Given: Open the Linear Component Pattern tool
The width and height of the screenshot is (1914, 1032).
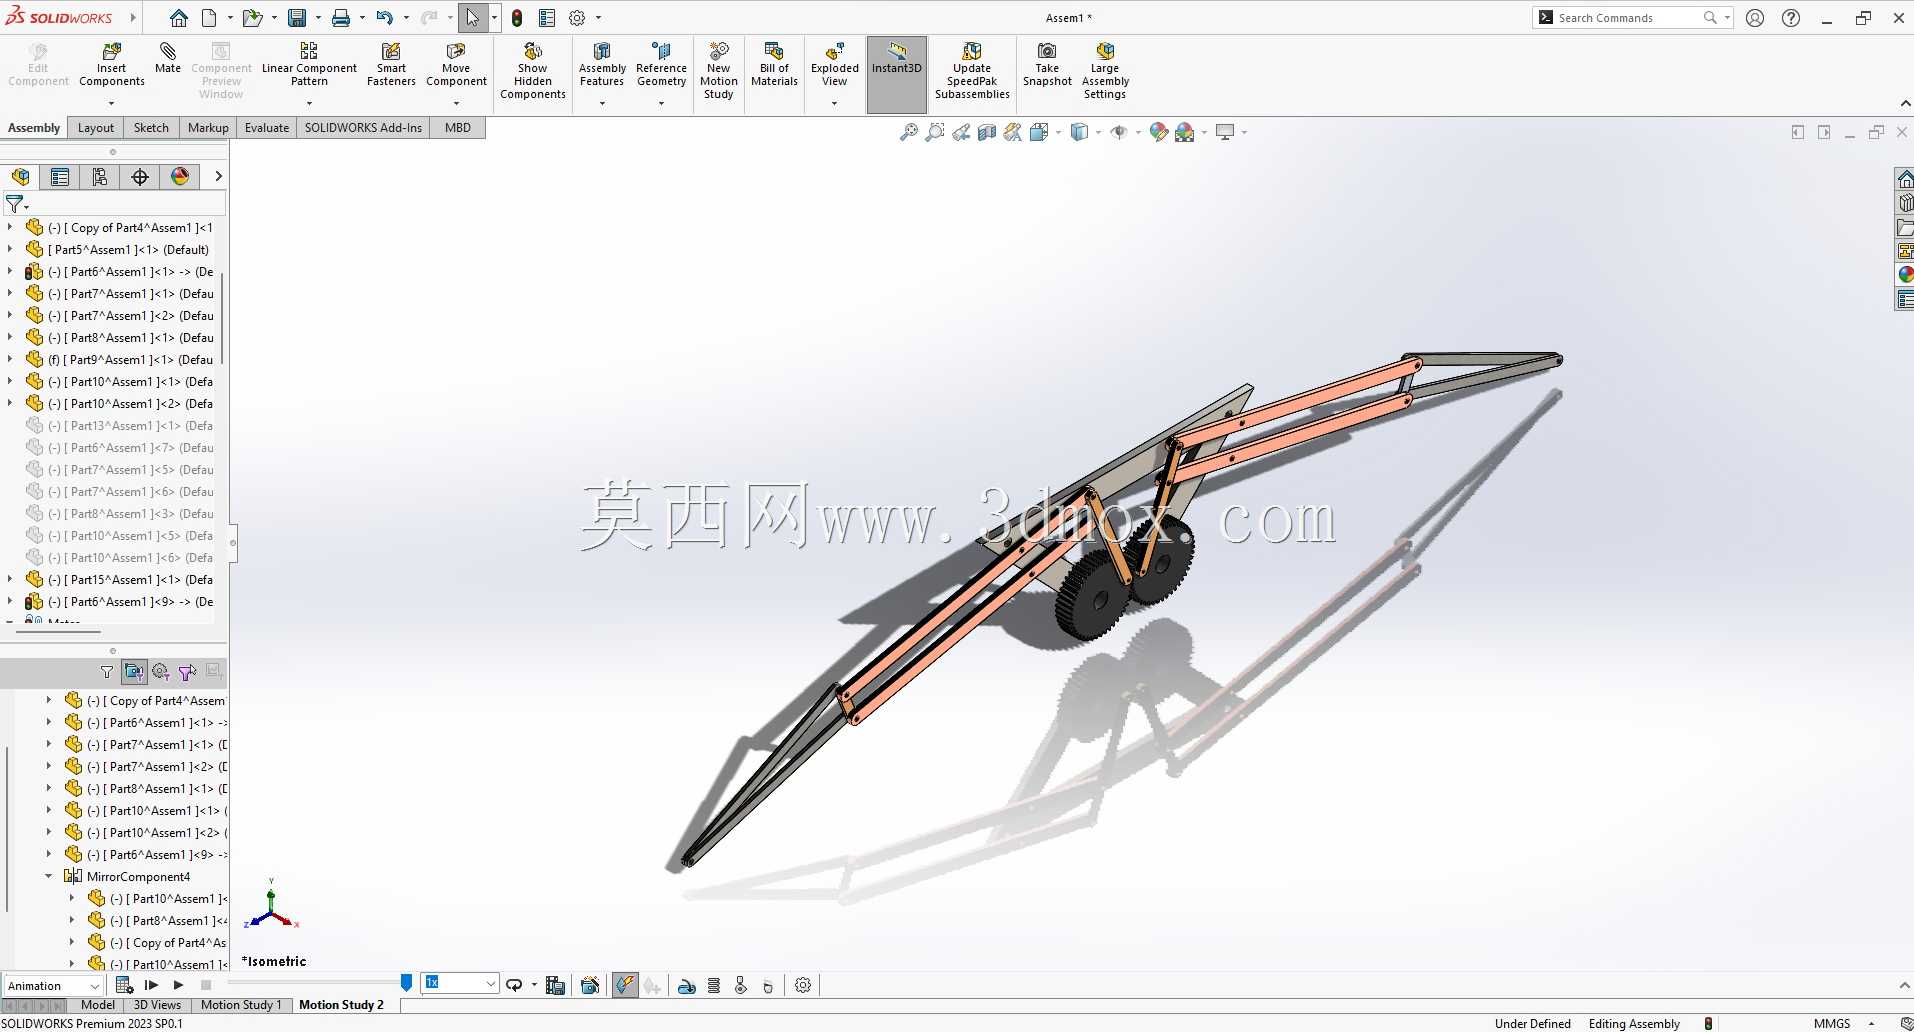Looking at the screenshot, I should click(x=309, y=66).
